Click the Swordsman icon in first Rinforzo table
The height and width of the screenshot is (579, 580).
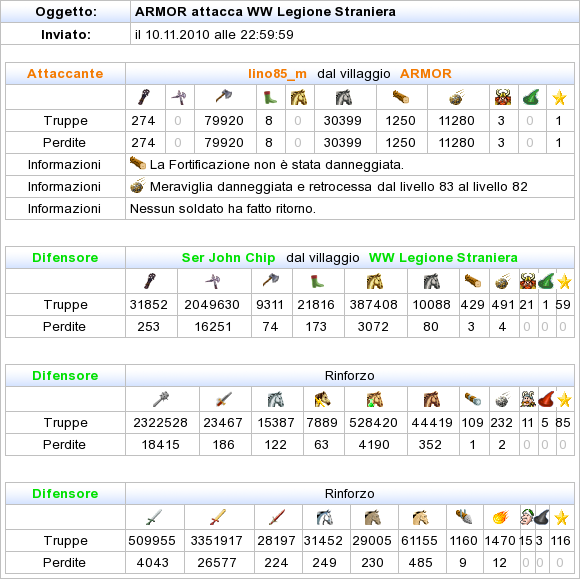point(224,399)
